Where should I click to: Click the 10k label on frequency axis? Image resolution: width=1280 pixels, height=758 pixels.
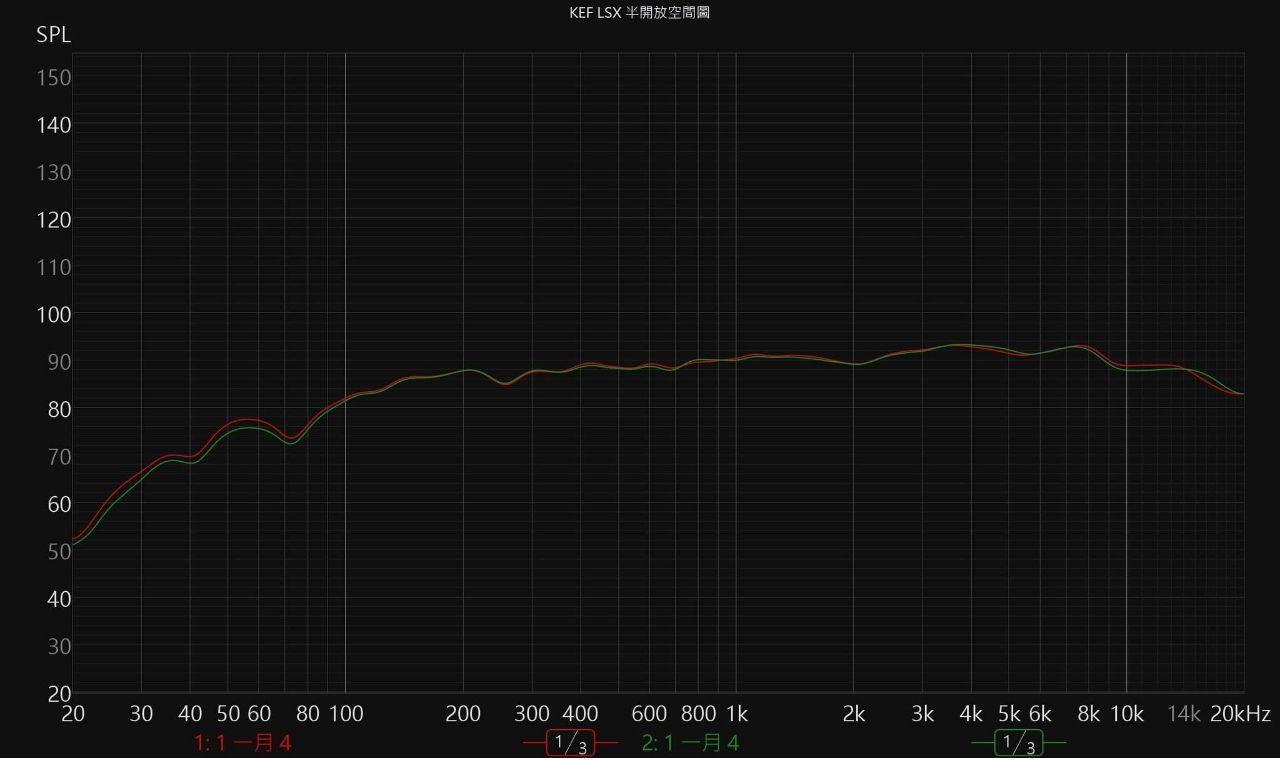[1126, 714]
